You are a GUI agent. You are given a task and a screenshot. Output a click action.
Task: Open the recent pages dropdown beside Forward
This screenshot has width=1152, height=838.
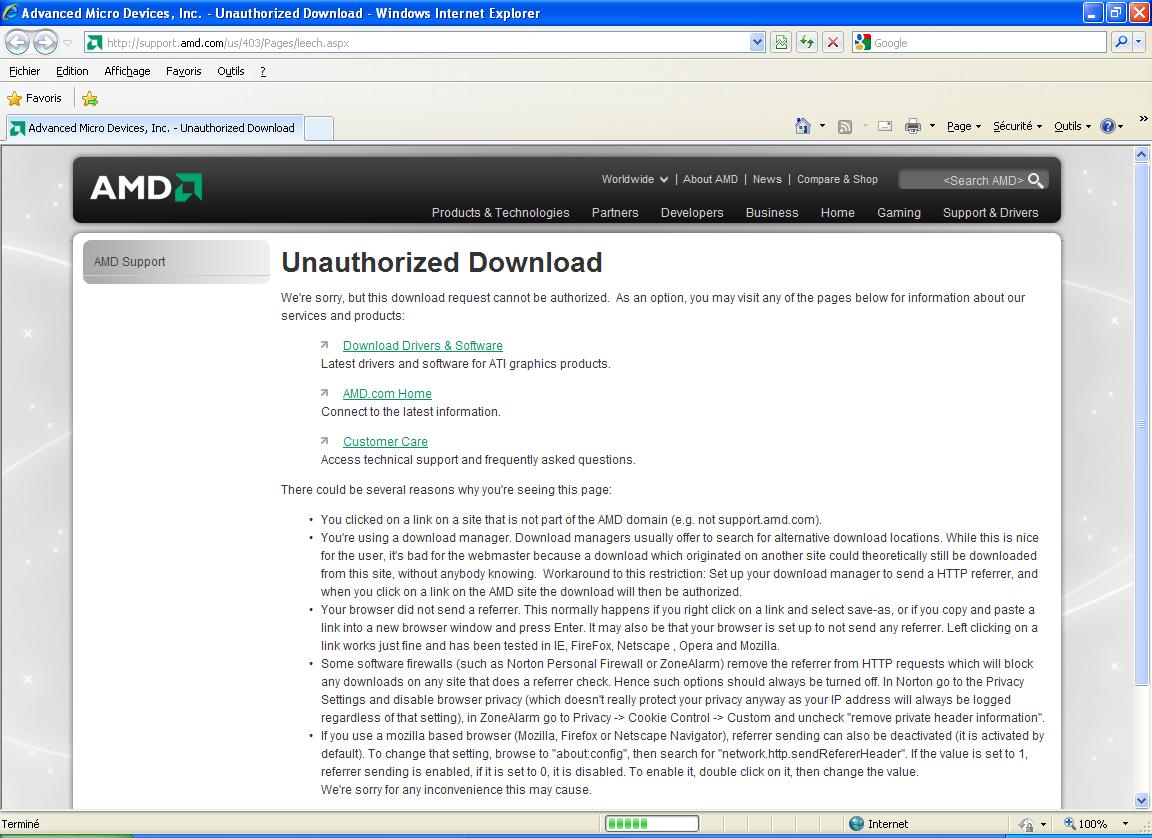(68, 43)
